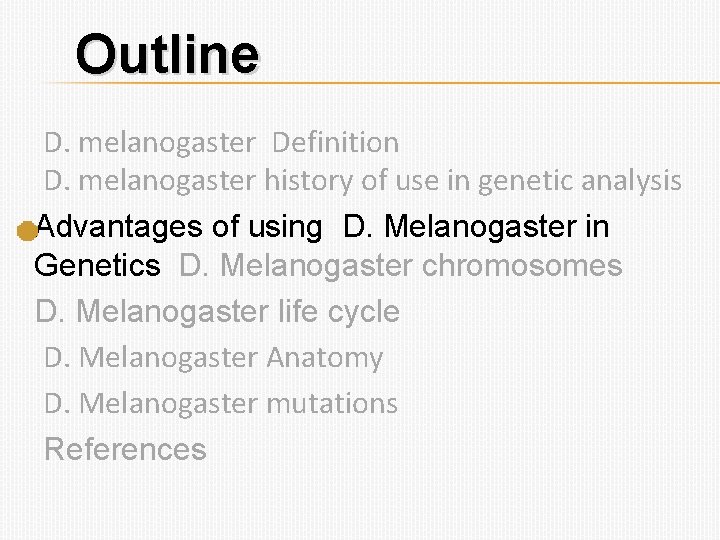Click the orange divider line under the title
The image size is (720, 540).
point(400,82)
